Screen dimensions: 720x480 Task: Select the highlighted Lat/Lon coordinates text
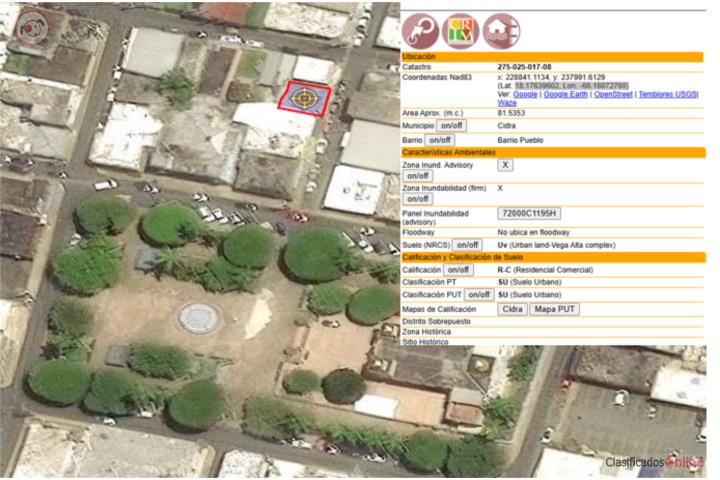coord(571,86)
